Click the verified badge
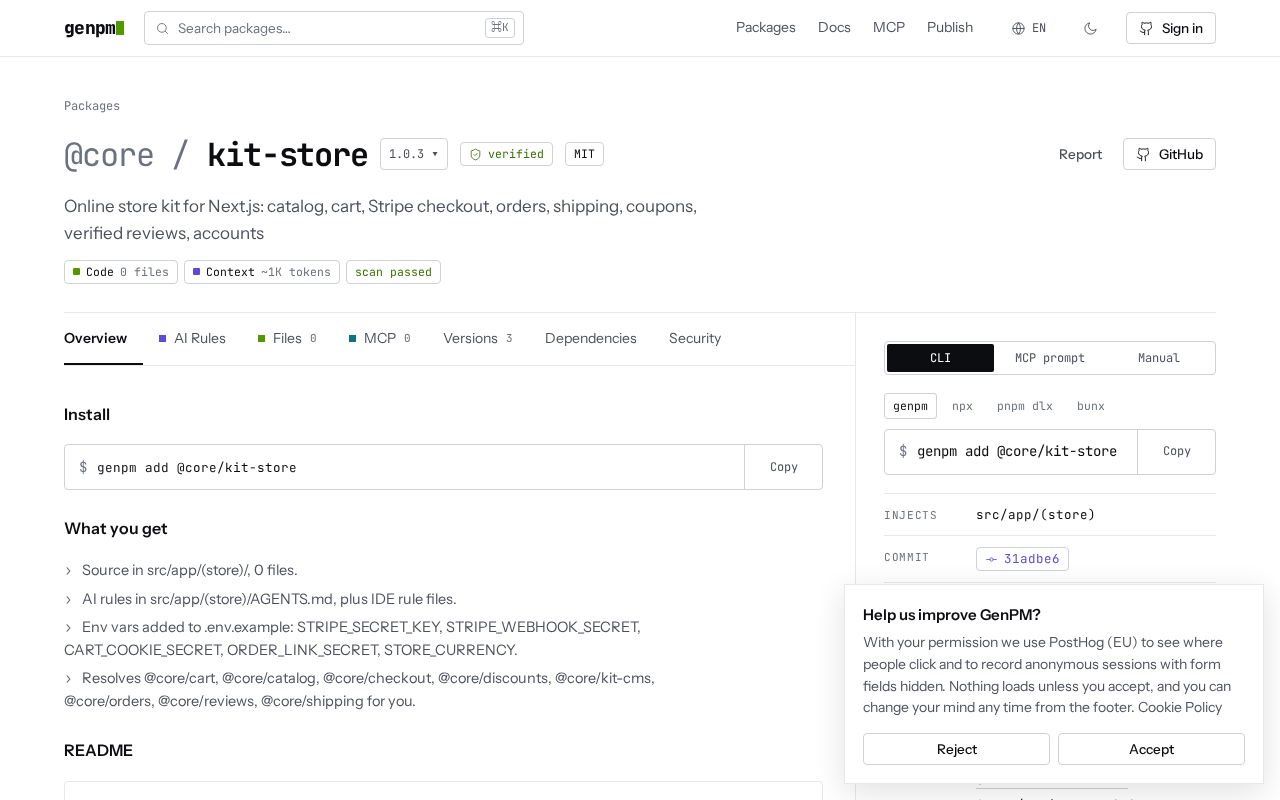 click(x=506, y=154)
